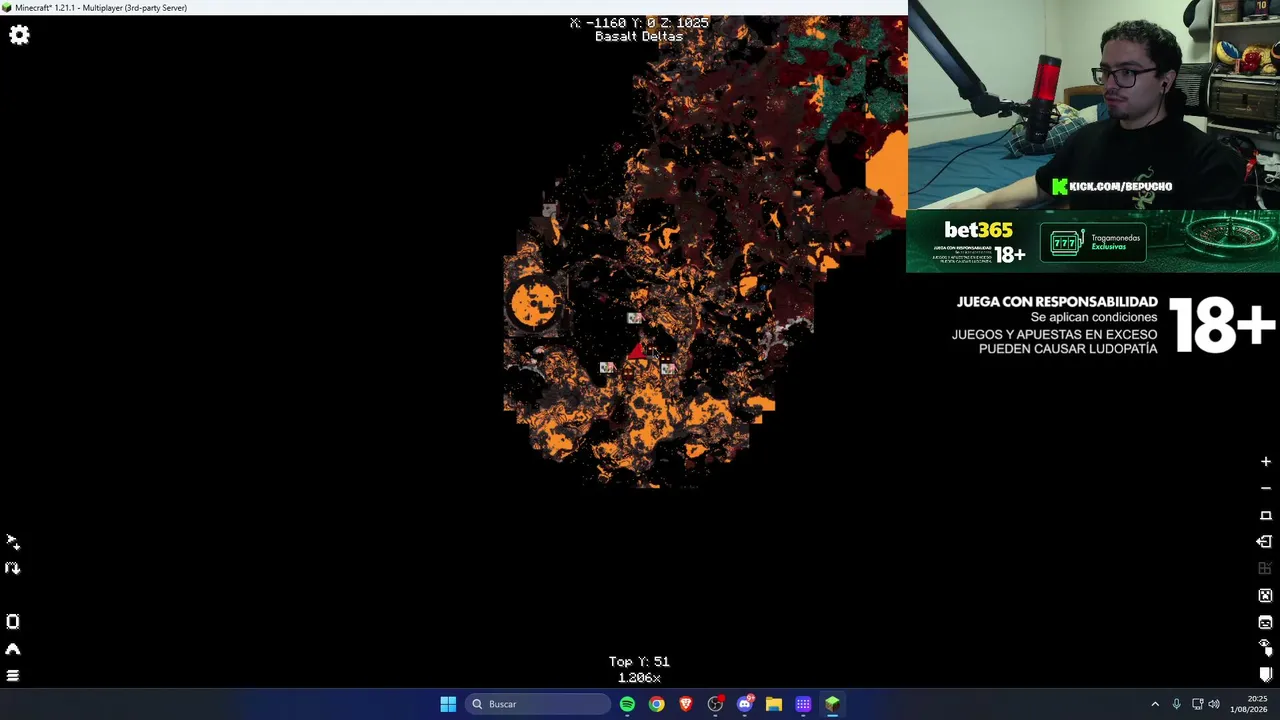Click the turning down-arrow icon on the left
This screenshot has width=1280, height=720.
(x=13, y=568)
